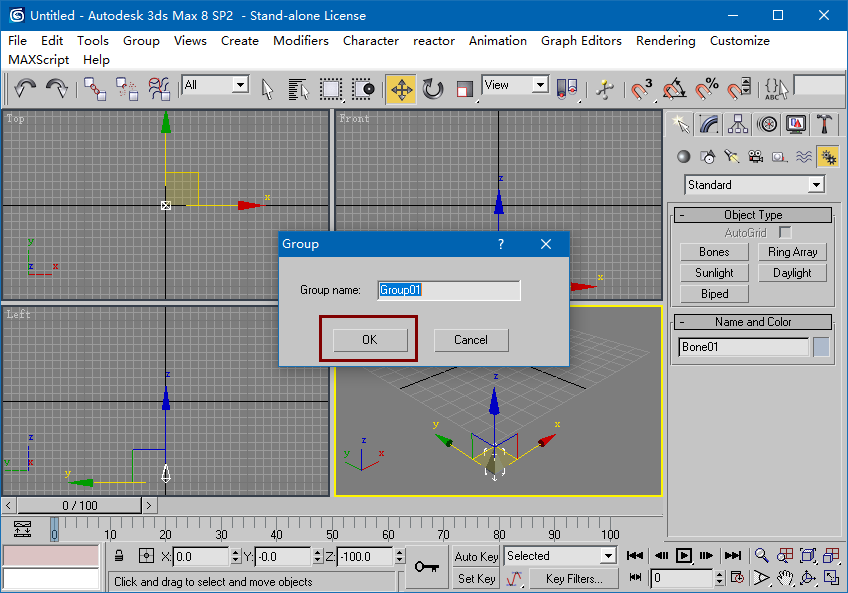Image resolution: width=848 pixels, height=593 pixels.
Task: Toggle Window/Crossing selection mode
Action: tap(362, 89)
